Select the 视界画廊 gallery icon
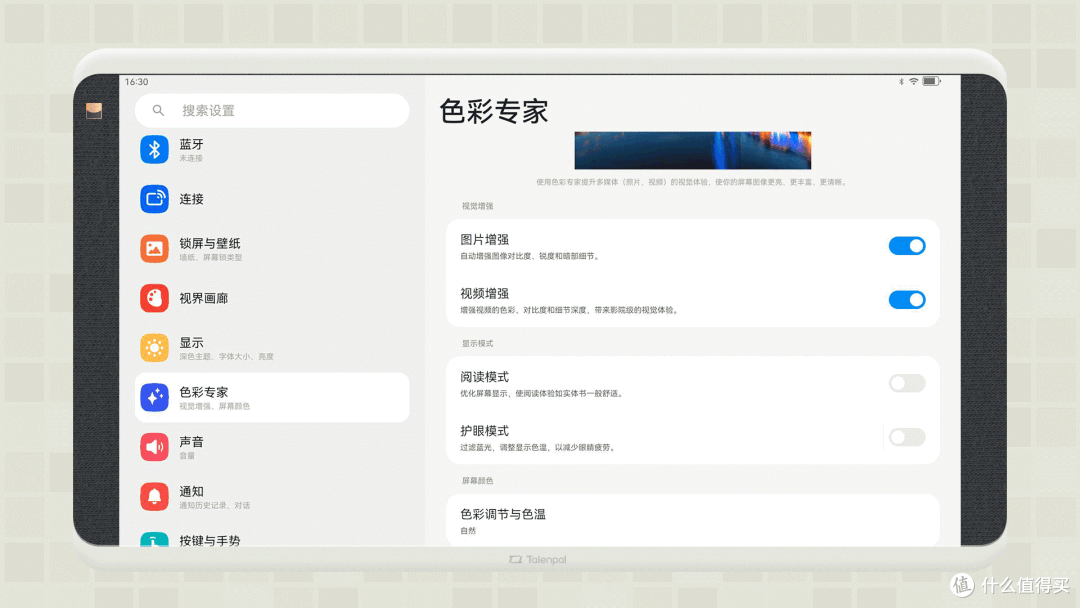This screenshot has width=1080, height=608. (x=154, y=298)
